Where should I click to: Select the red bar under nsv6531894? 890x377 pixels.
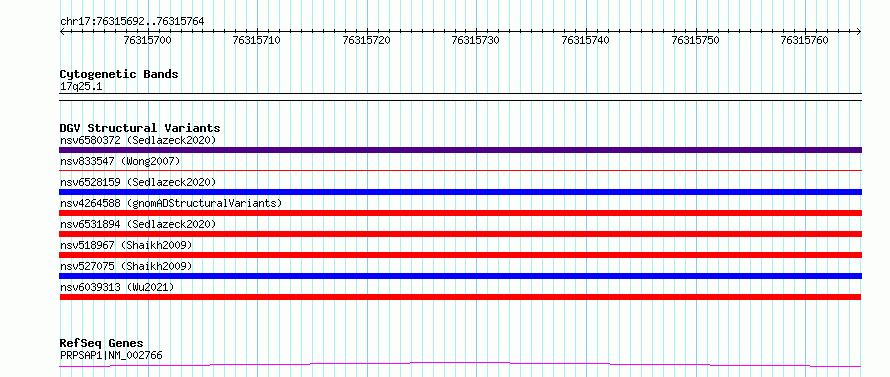point(460,234)
